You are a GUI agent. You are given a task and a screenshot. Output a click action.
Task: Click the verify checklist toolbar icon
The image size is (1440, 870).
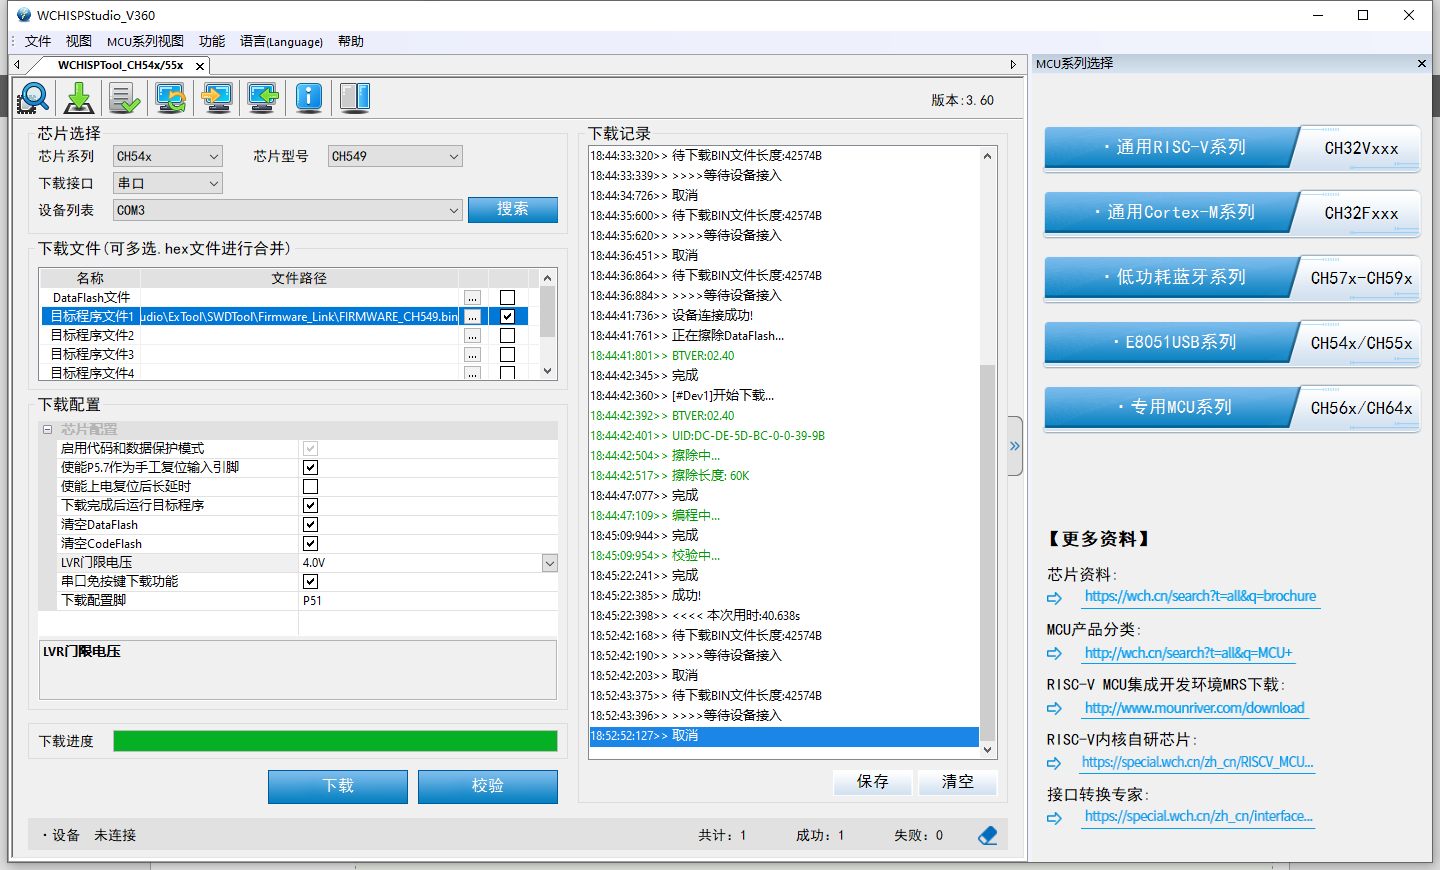(x=125, y=98)
